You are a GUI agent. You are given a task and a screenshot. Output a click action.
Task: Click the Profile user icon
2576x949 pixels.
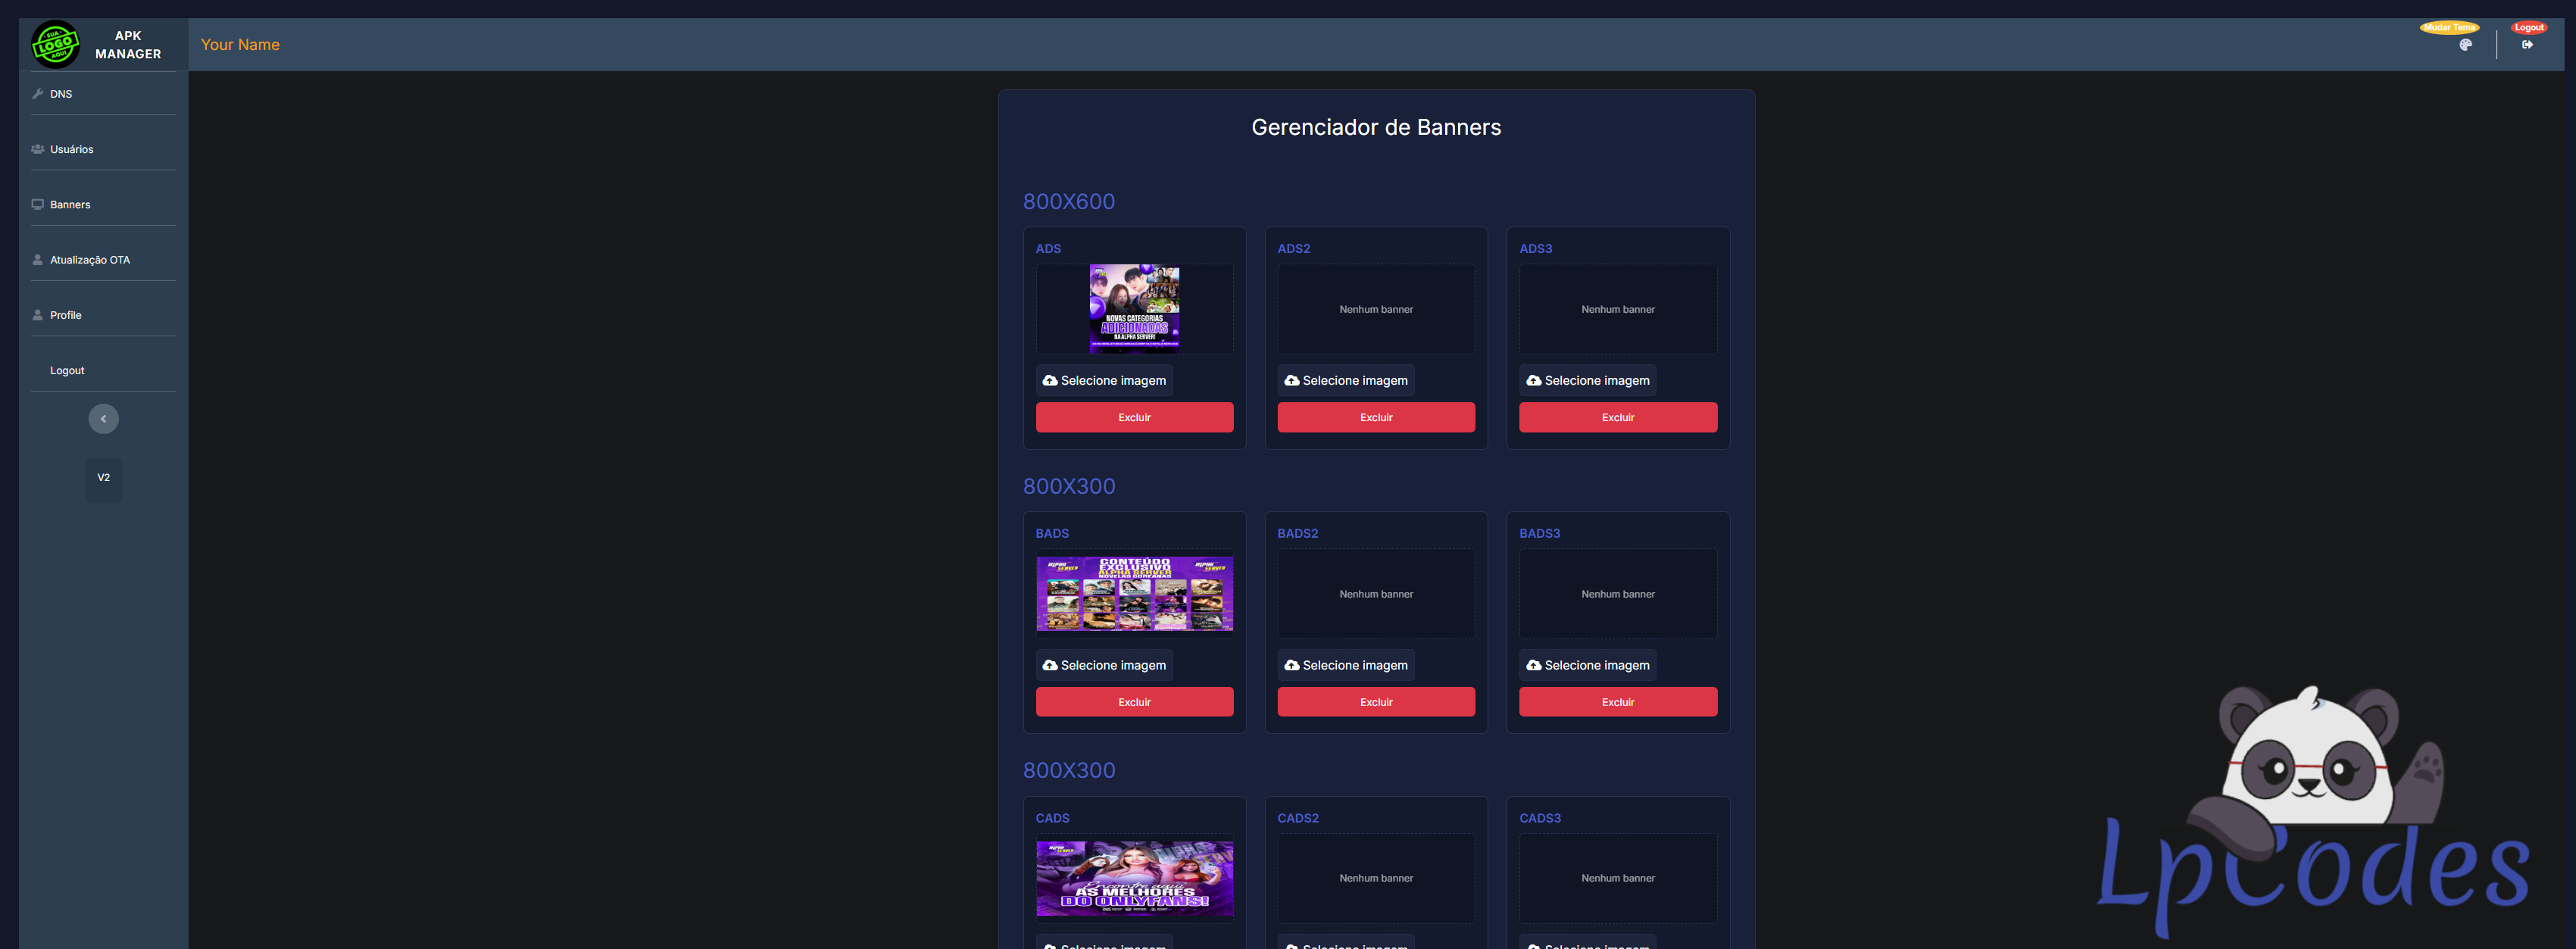tap(38, 315)
